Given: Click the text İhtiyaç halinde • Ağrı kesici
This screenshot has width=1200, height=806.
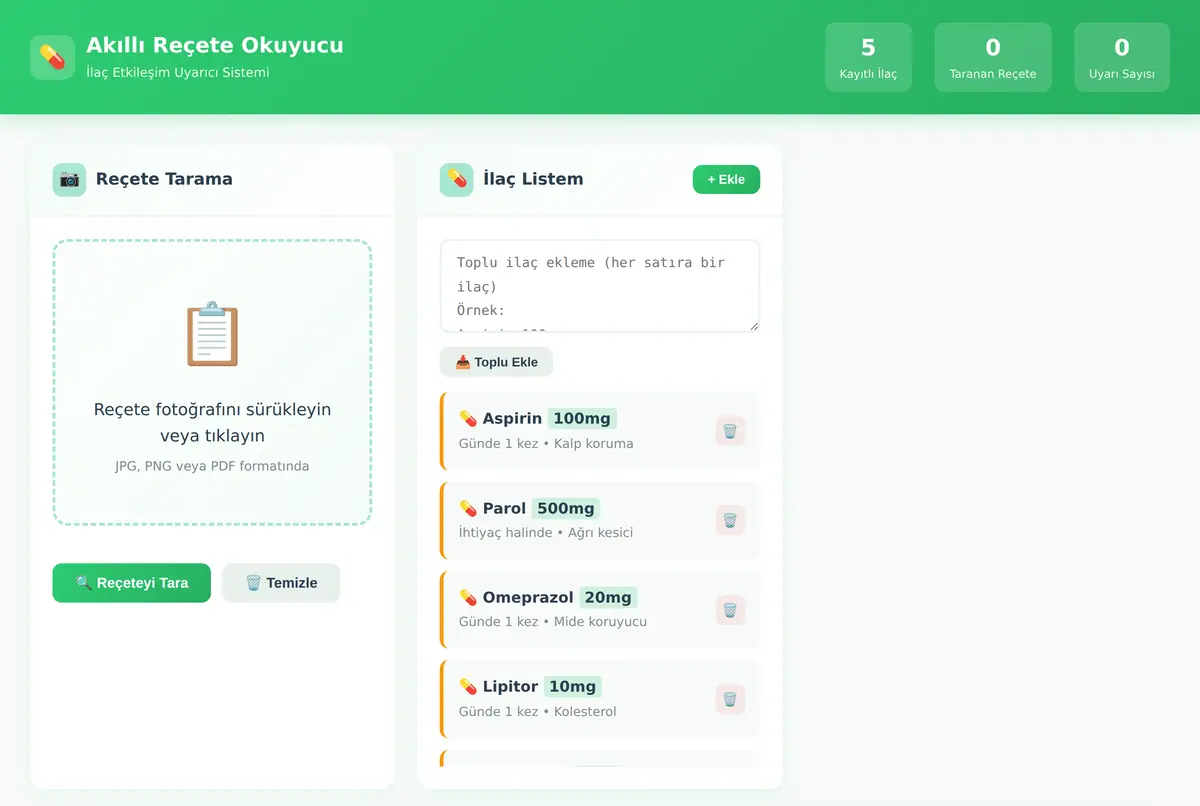Looking at the screenshot, I should (546, 532).
